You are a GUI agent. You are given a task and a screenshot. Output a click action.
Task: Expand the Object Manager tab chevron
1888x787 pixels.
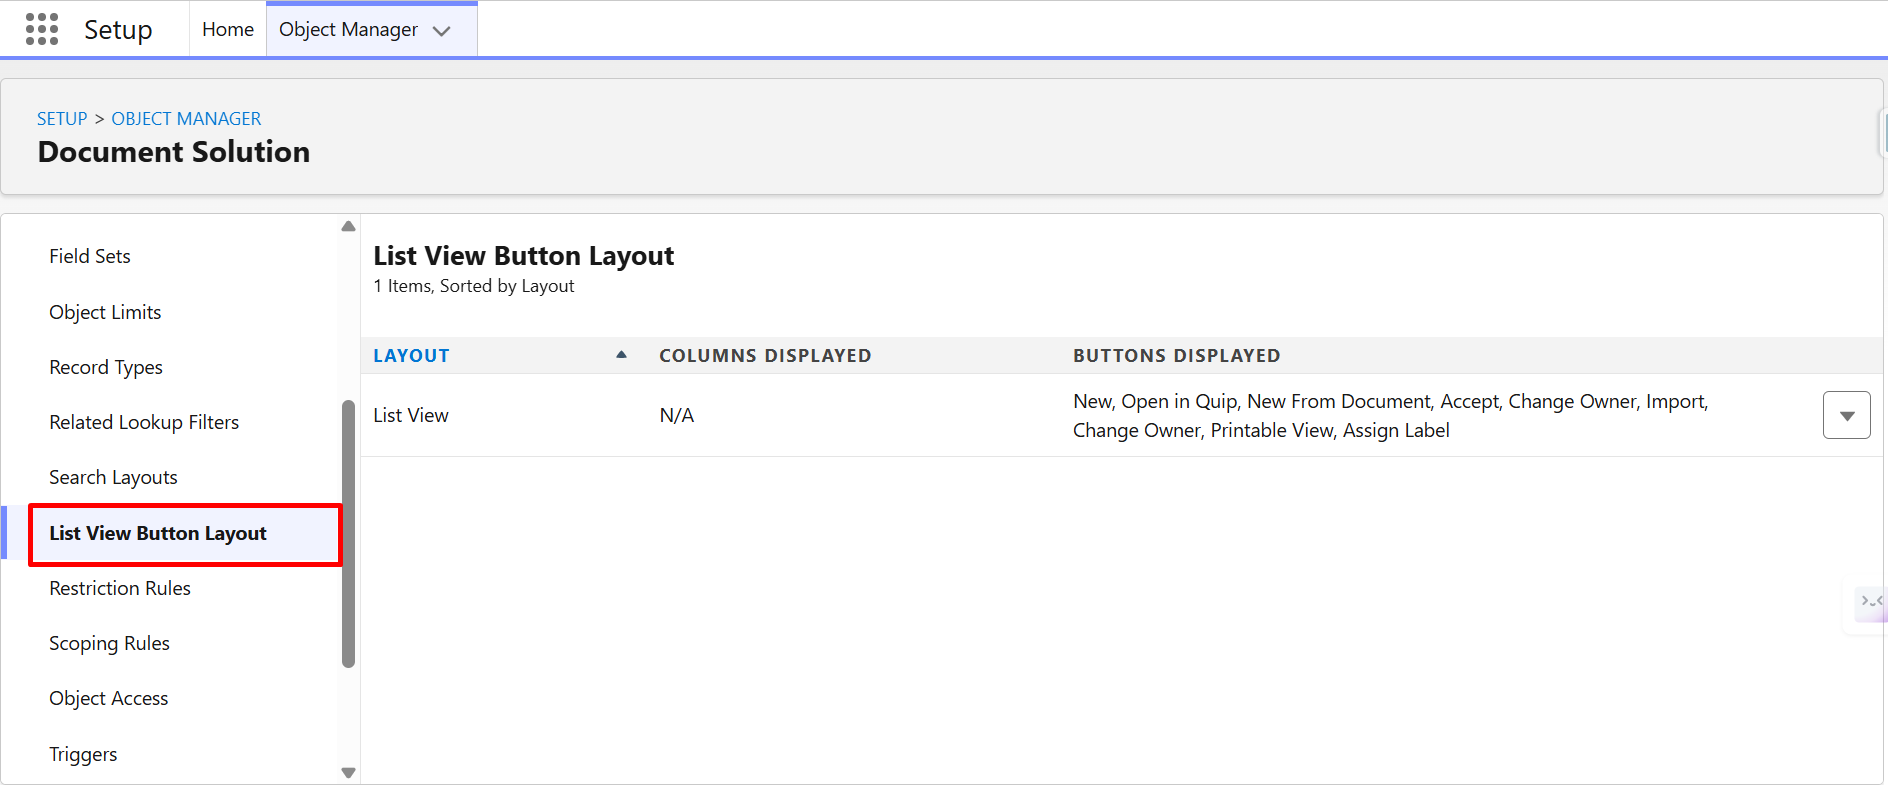(x=442, y=31)
